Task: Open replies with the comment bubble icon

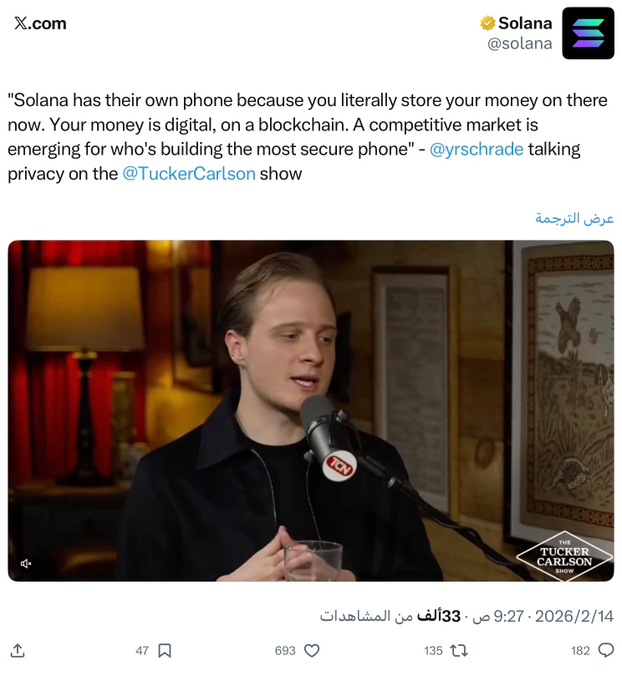Action: click(x=606, y=650)
